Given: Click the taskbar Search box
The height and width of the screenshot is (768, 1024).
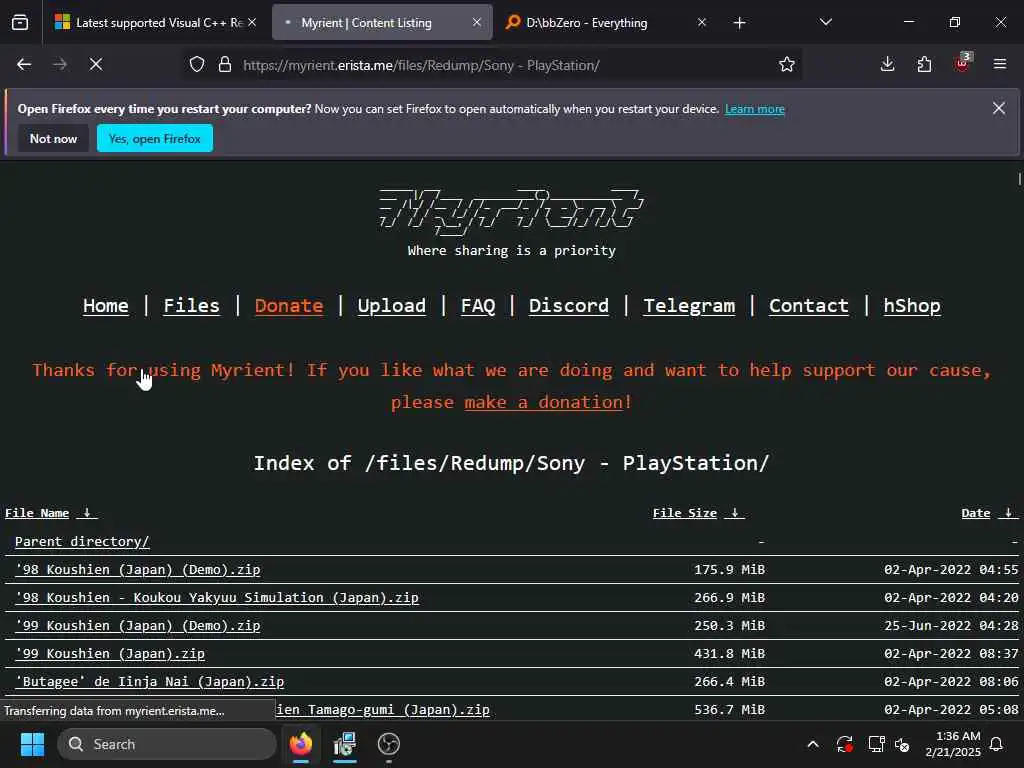Looking at the screenshot, I should pyautogui.click(x=167, y=744).
